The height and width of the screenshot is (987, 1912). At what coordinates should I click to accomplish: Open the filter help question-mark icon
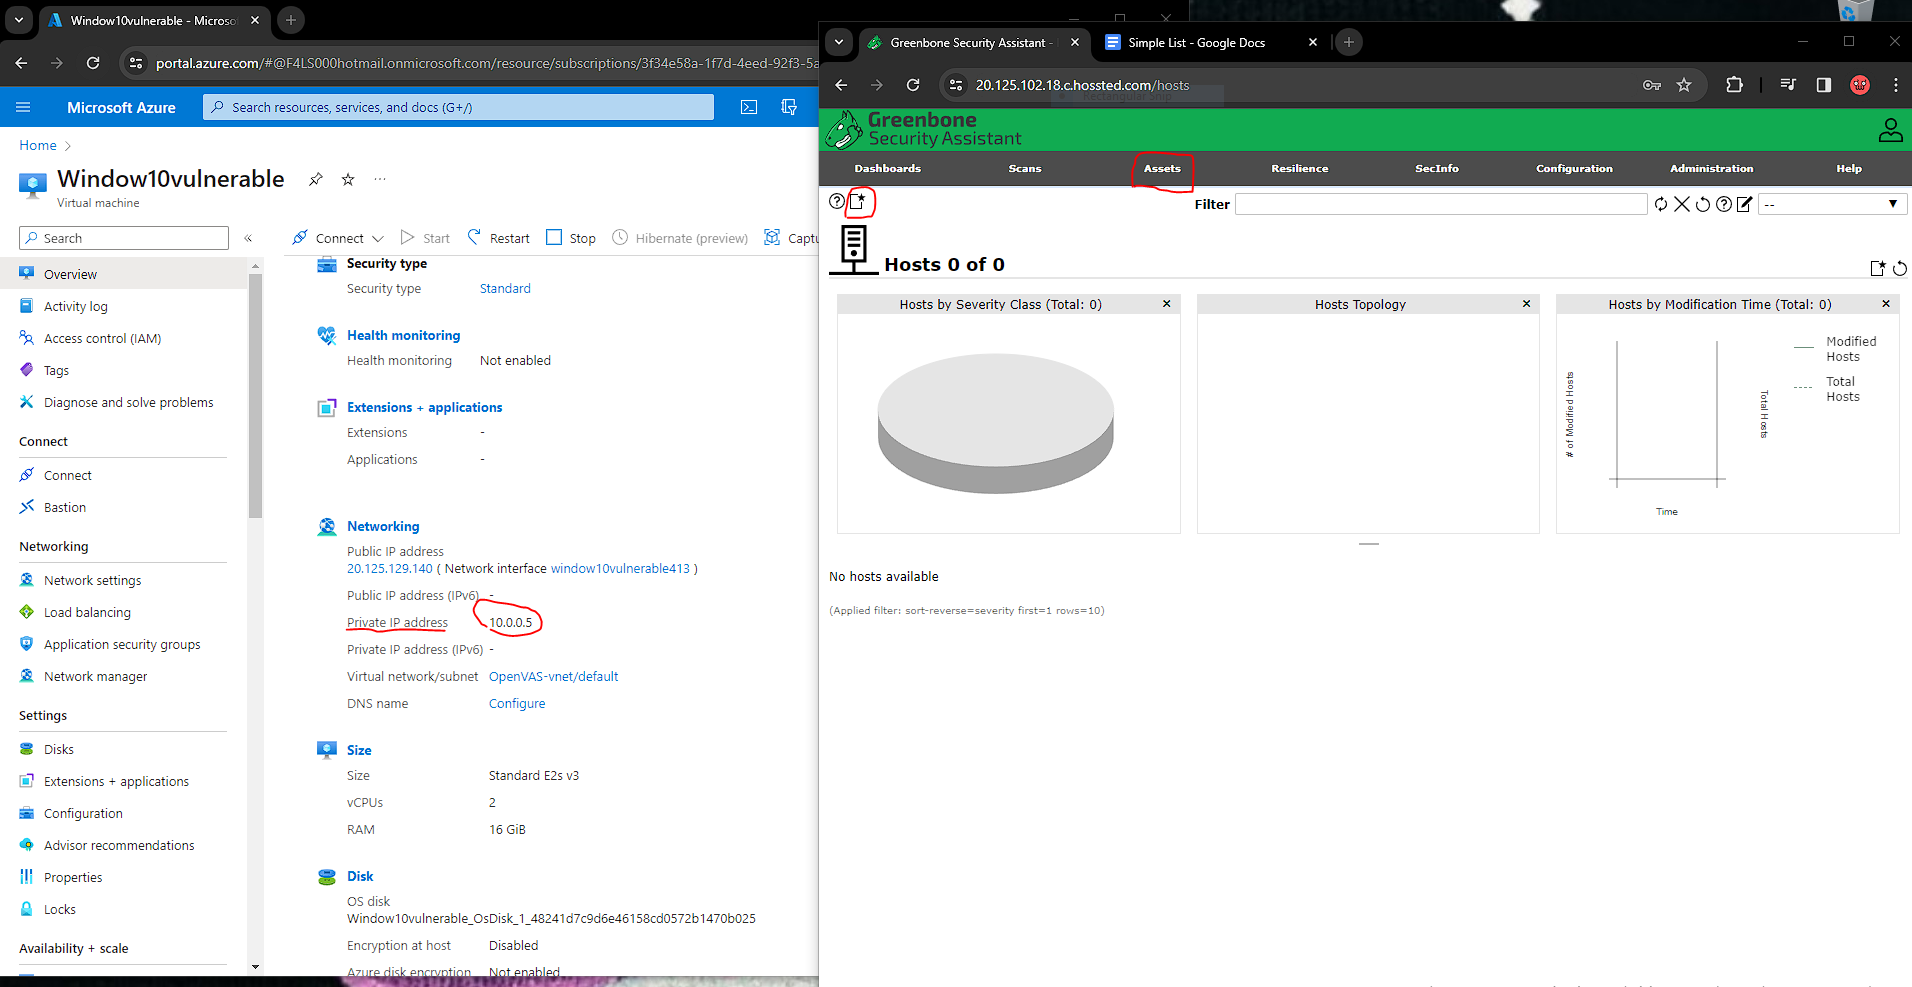click(x=1724, y=204)
